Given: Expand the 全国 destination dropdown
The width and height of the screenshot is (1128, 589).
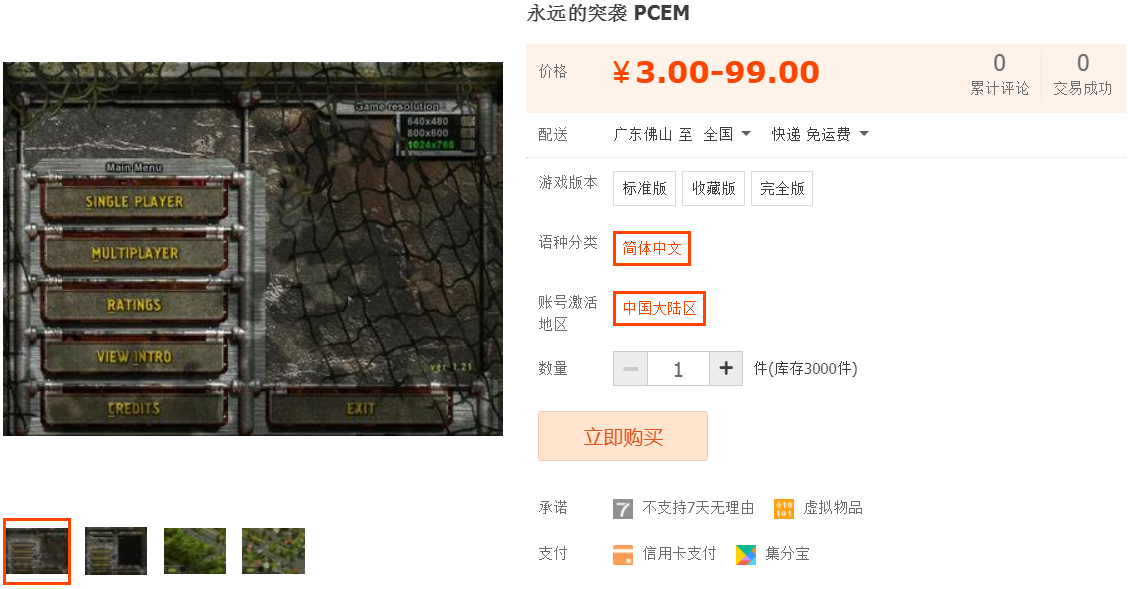Looking at the screenshot, I should 727,134.
